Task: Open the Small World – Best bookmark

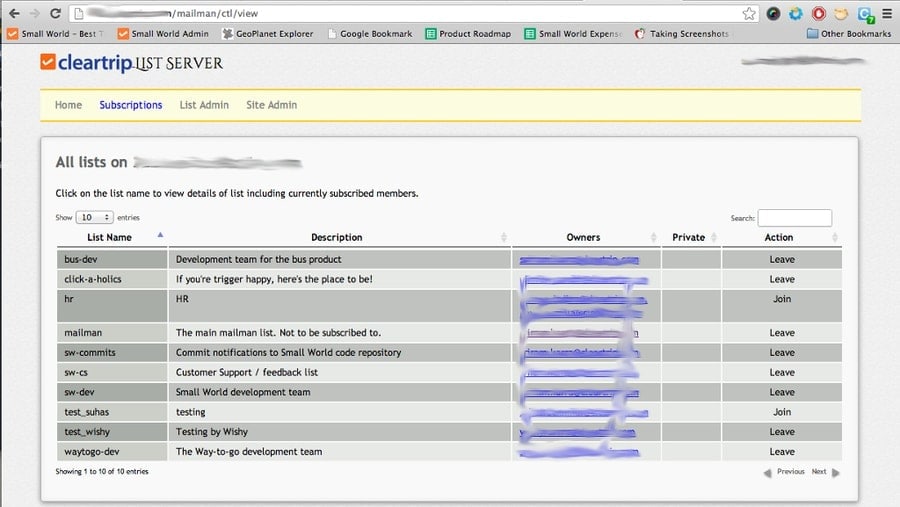Action: pos(55,34)
